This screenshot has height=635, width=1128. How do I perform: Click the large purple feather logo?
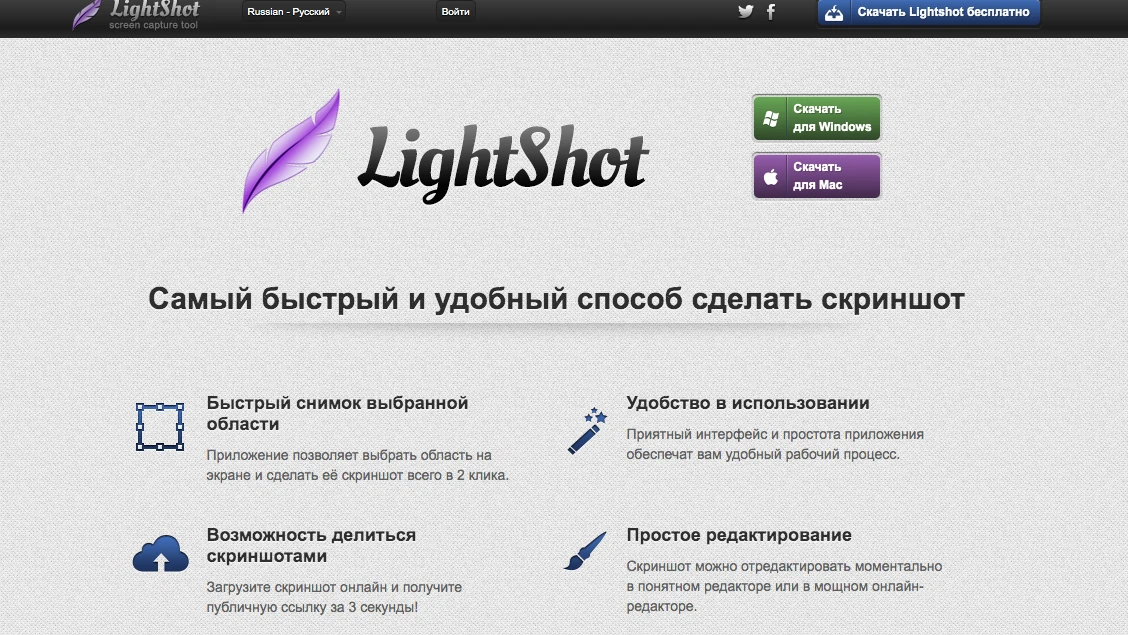(x=291, y=151)
